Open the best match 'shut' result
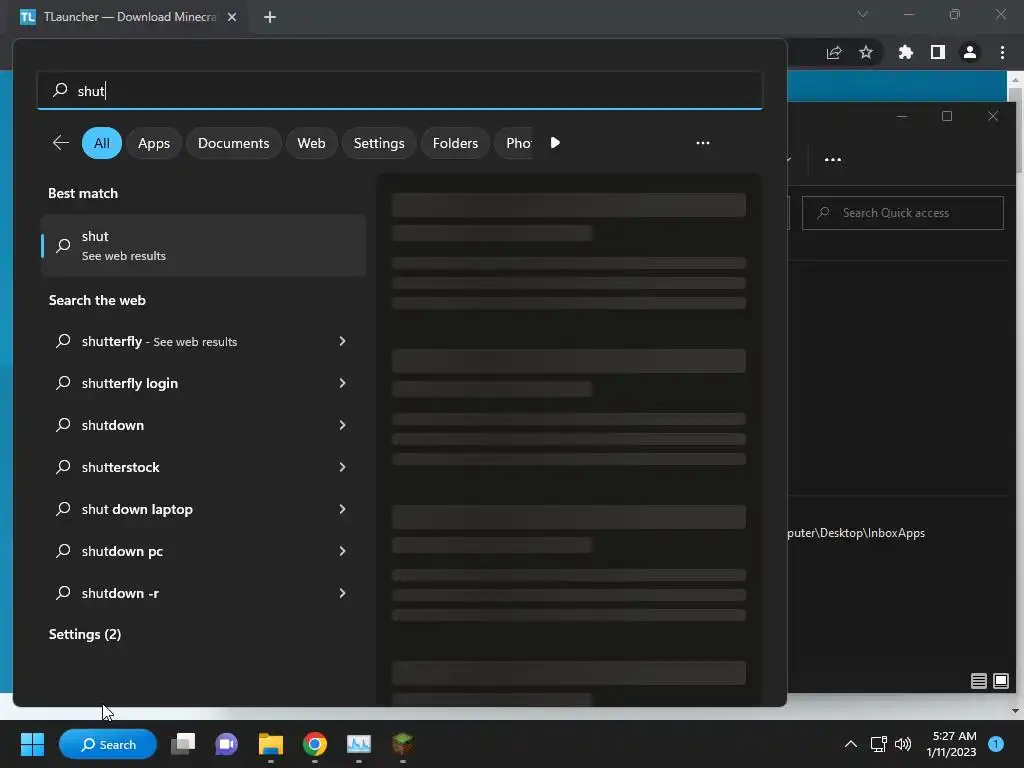 coord(204,246)
